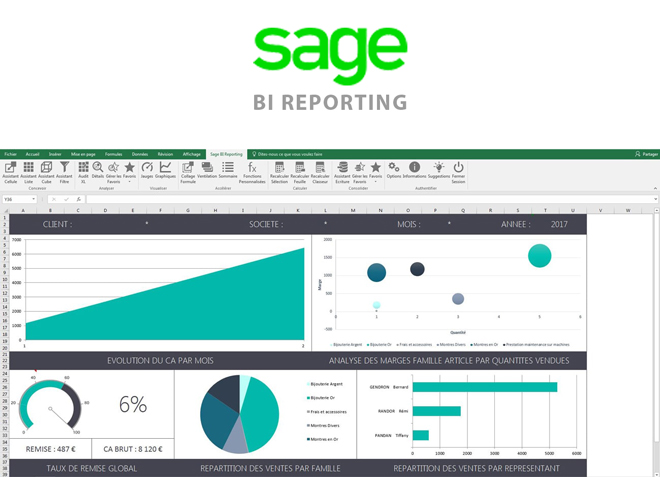Open the Assistant Ecriture tool
The image size is (660, 477).
[x=342, y=173]
